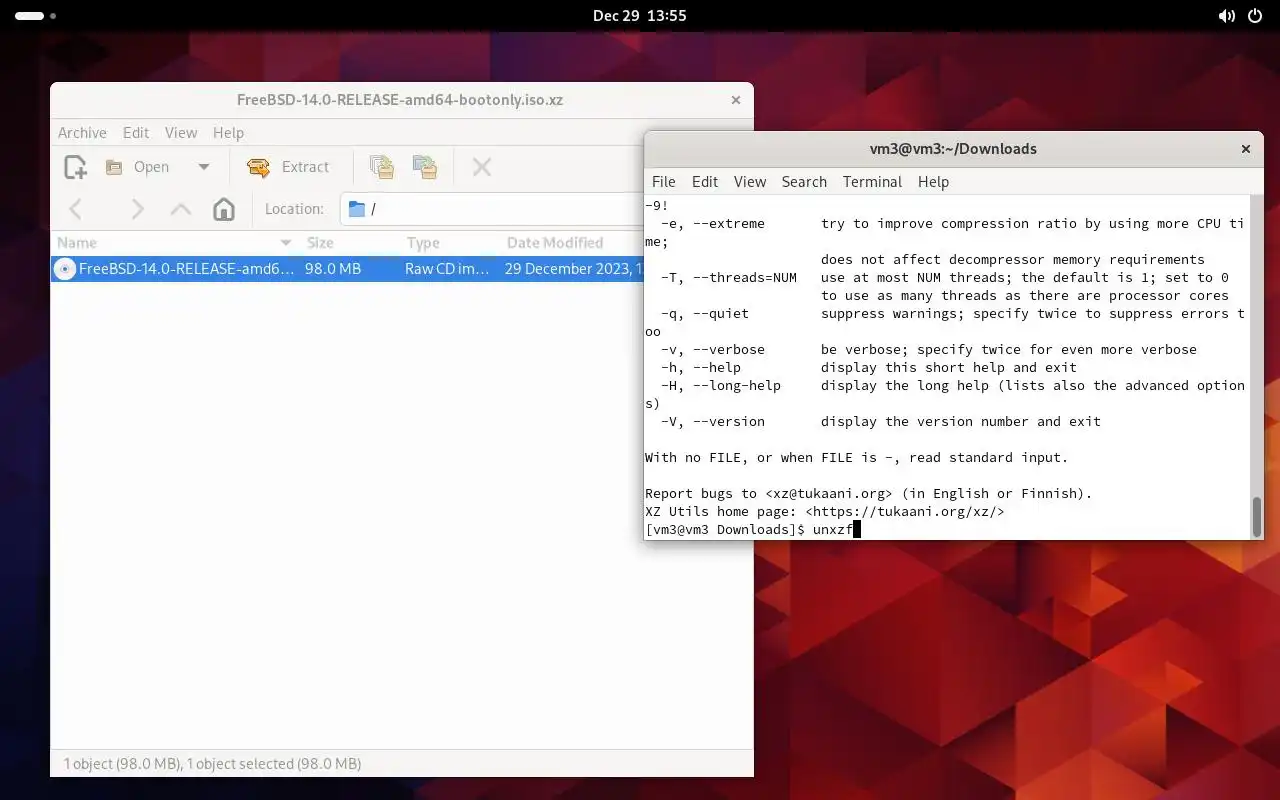Go back with the left arrow icon
Screen dimensions: 1280x800
pyautogui.click(x=75, y=209)
